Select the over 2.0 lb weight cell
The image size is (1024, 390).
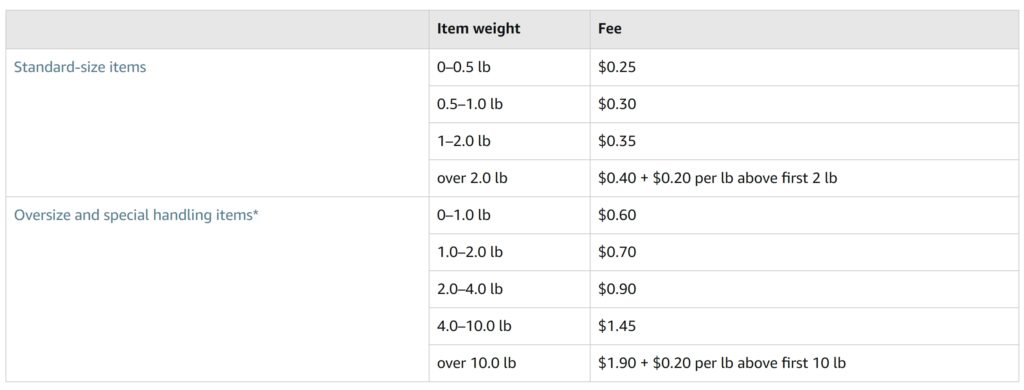pos(509,178)
